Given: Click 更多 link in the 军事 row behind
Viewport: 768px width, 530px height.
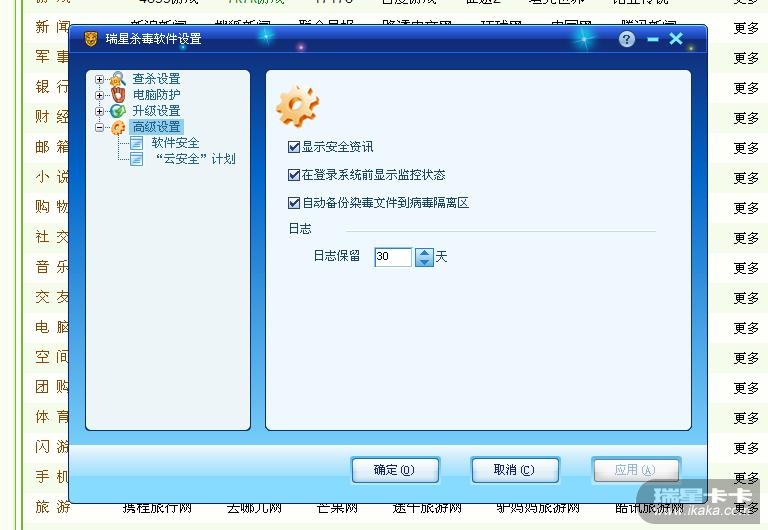Looking at the screenshot, I should tap(746, 58).
